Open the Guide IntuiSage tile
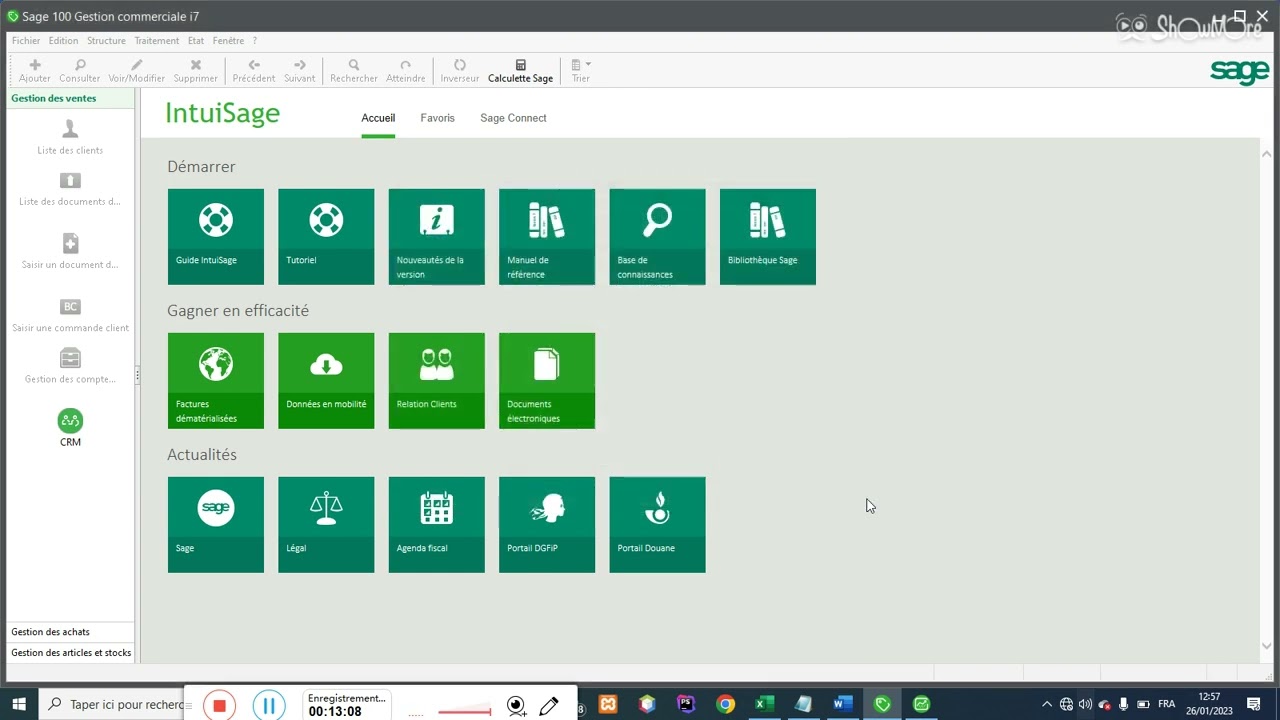Screen dimensions: 1280x720 pyautogui.click(x=216, y=237)
